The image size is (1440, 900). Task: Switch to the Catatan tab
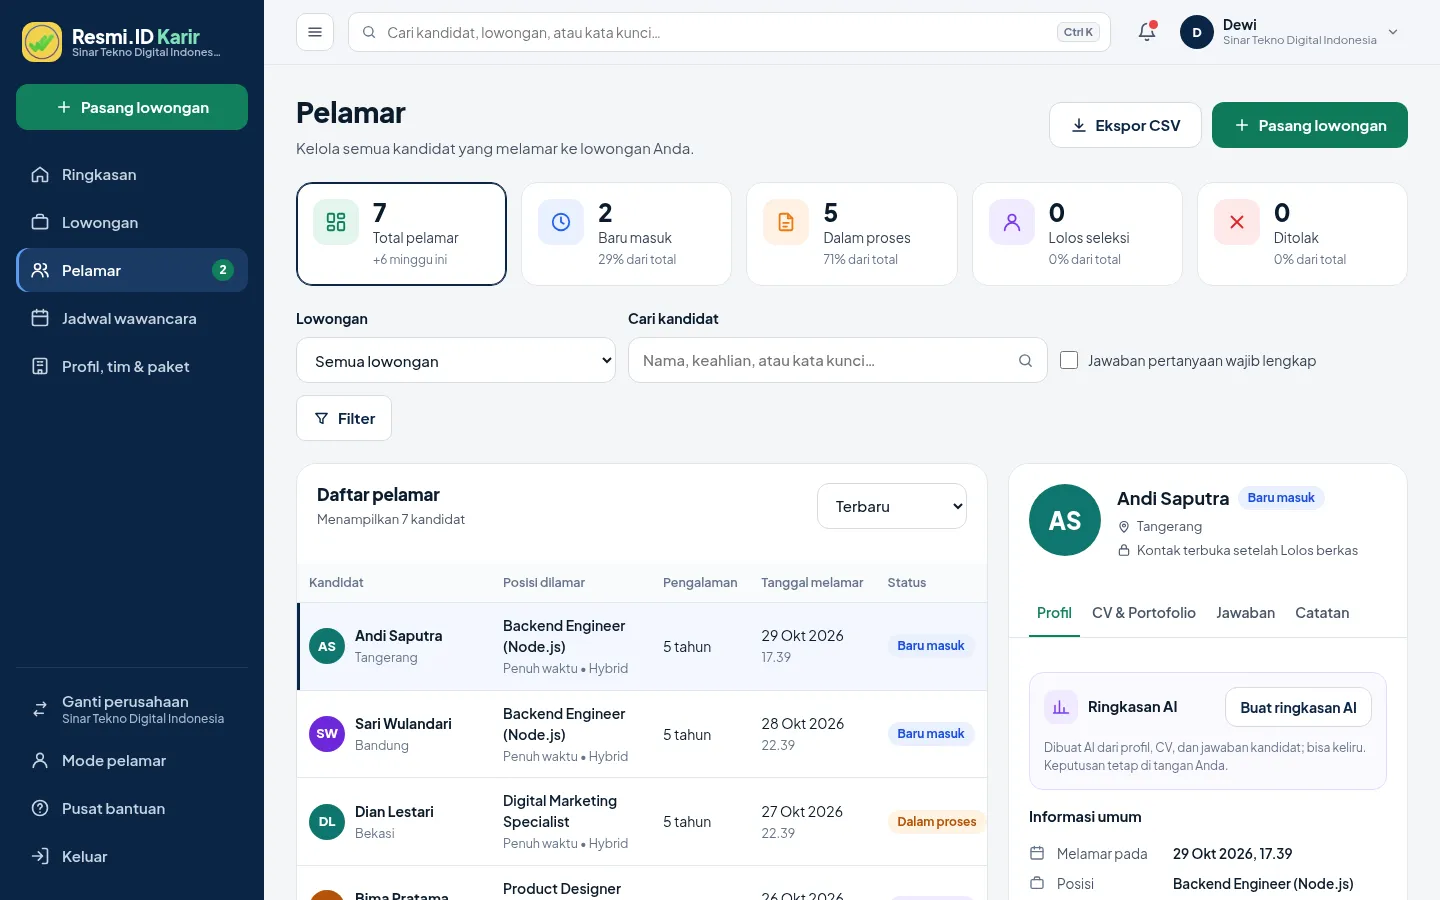point(1322,613)
